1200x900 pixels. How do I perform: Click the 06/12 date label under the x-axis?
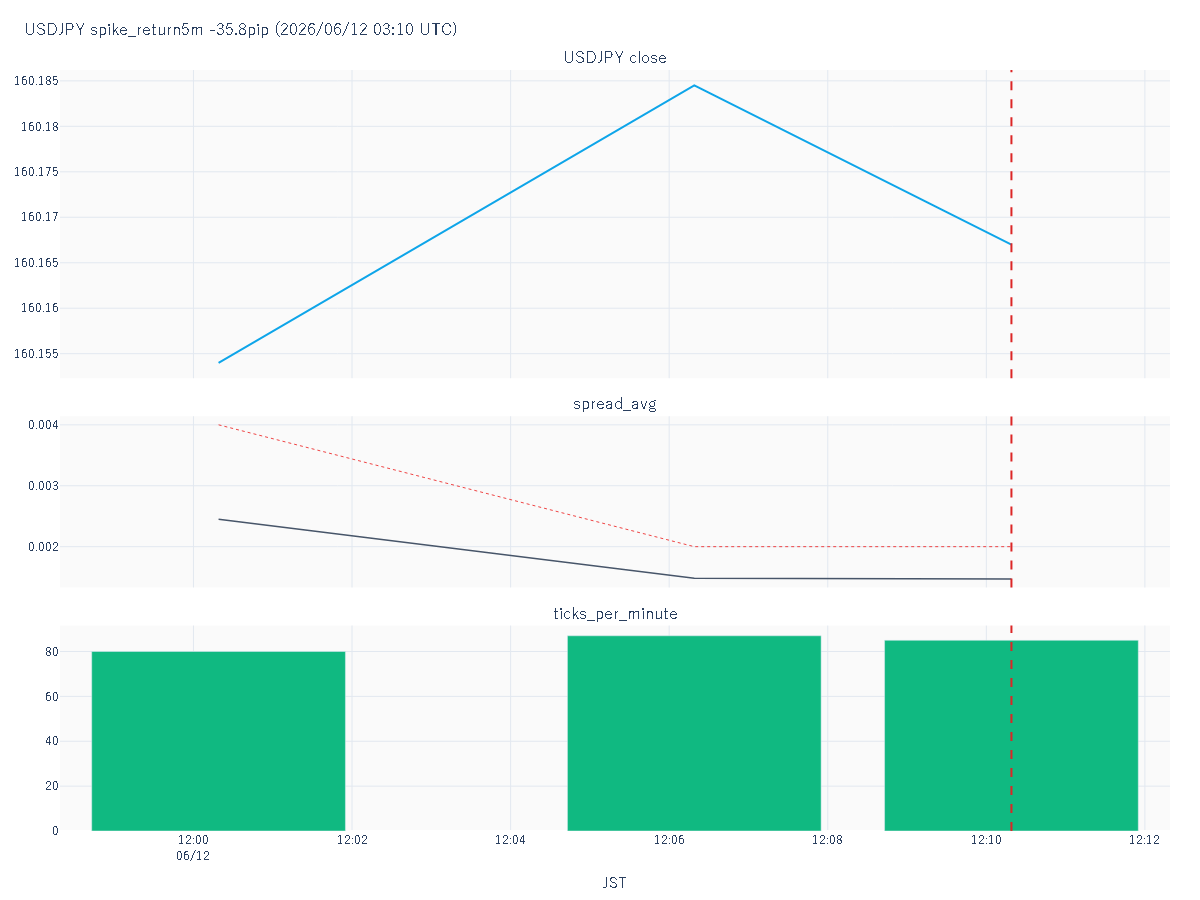pyautogui.click(x=193, y=856)
